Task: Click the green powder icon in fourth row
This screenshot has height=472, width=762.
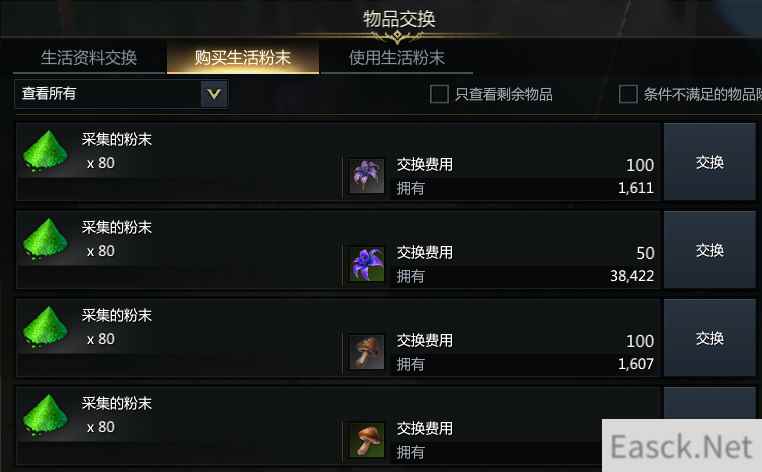Action: click(45, 415)
